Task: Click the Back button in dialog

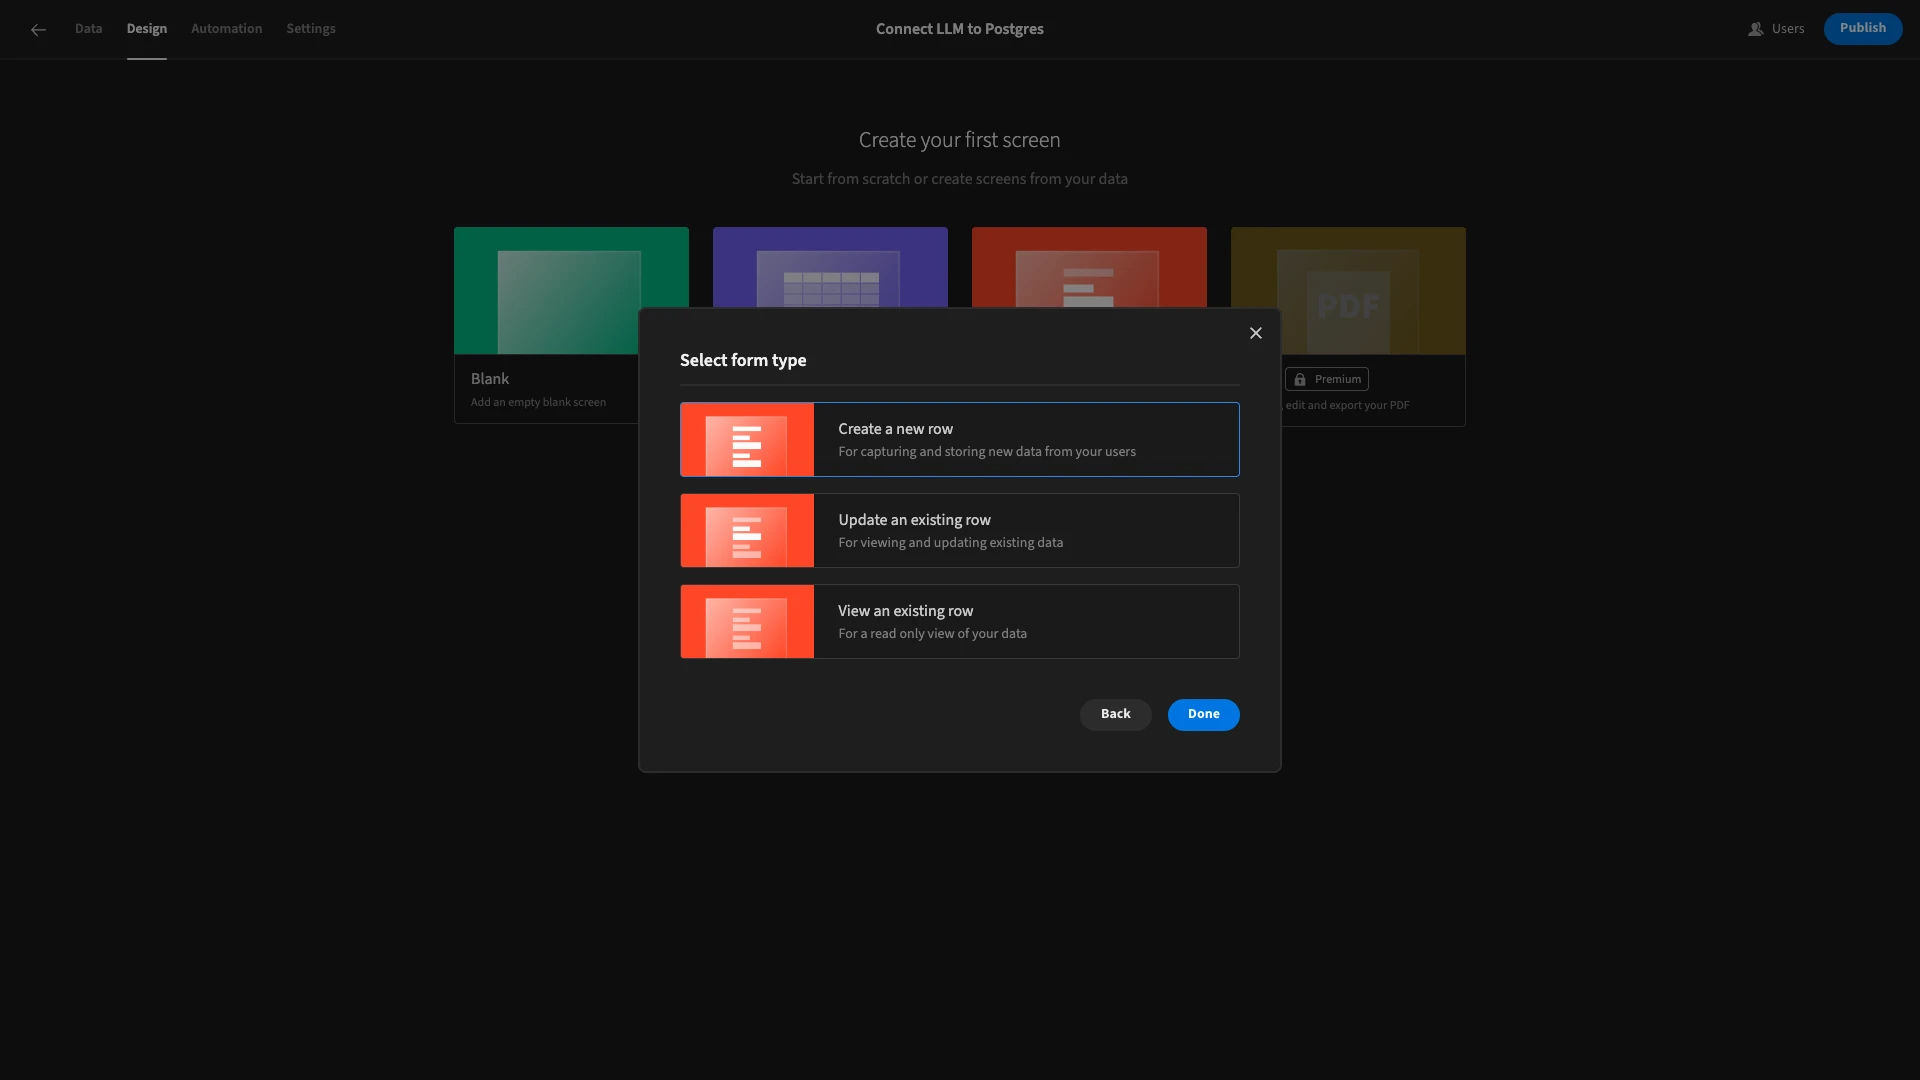Action: click(1116, 714)
